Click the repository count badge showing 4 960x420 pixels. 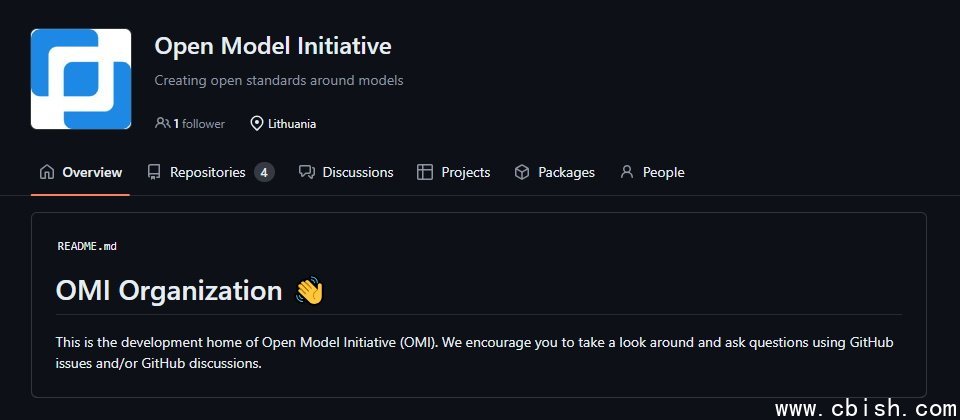264,172
